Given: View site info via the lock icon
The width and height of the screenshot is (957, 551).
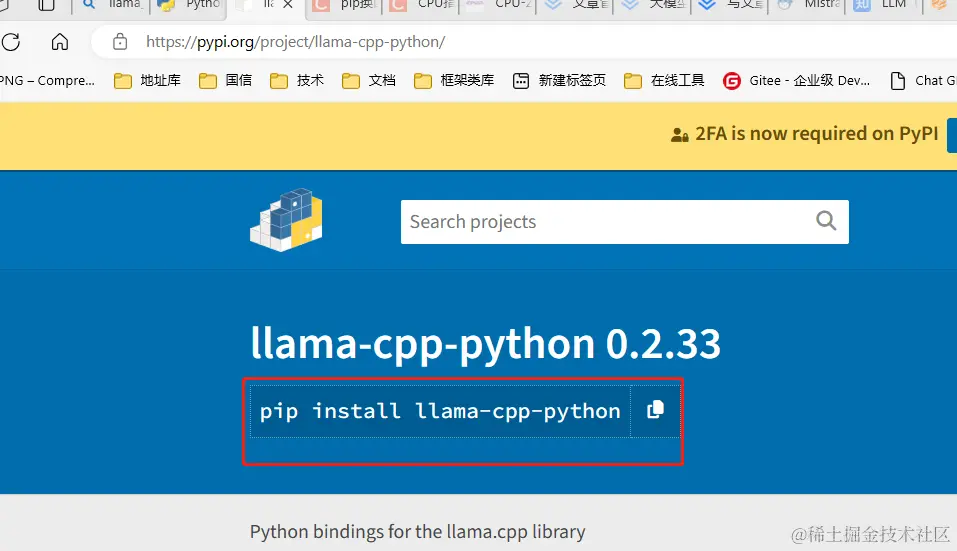Looking at the screenshot, I should 120,41.
